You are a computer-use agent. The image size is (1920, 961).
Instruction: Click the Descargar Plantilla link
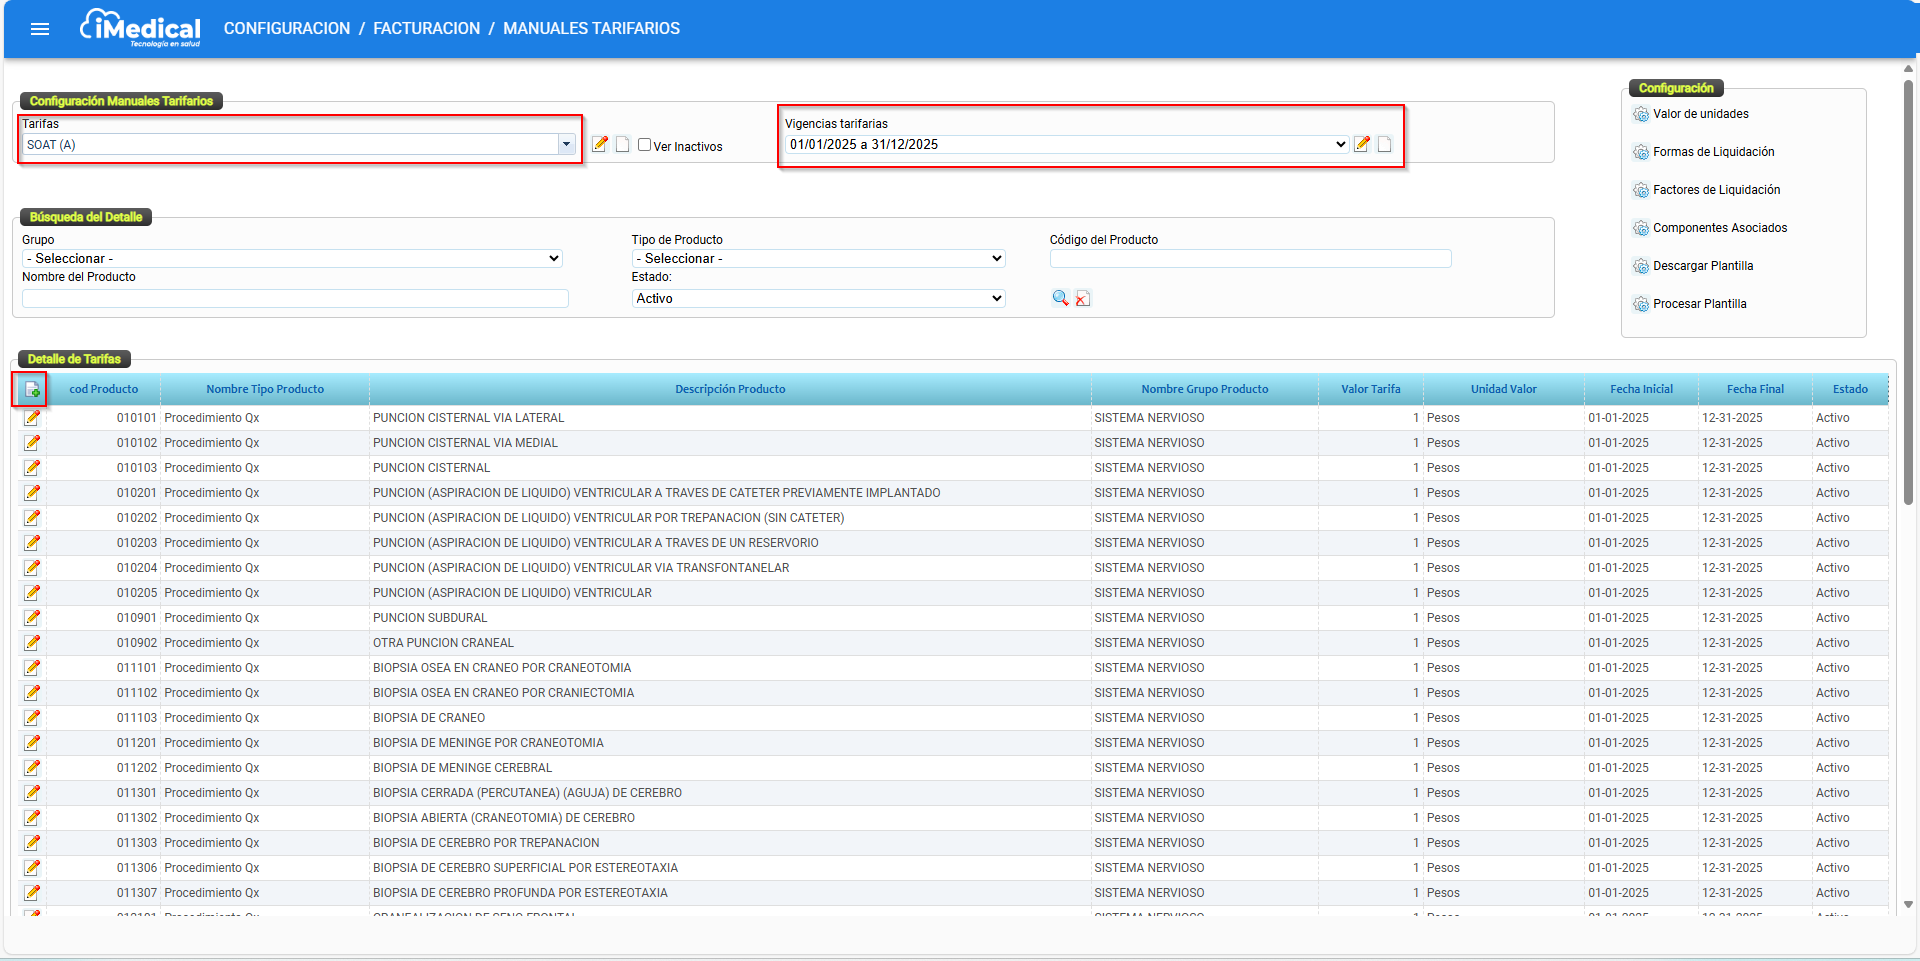pyautogui.click(x=1702, y=266)
